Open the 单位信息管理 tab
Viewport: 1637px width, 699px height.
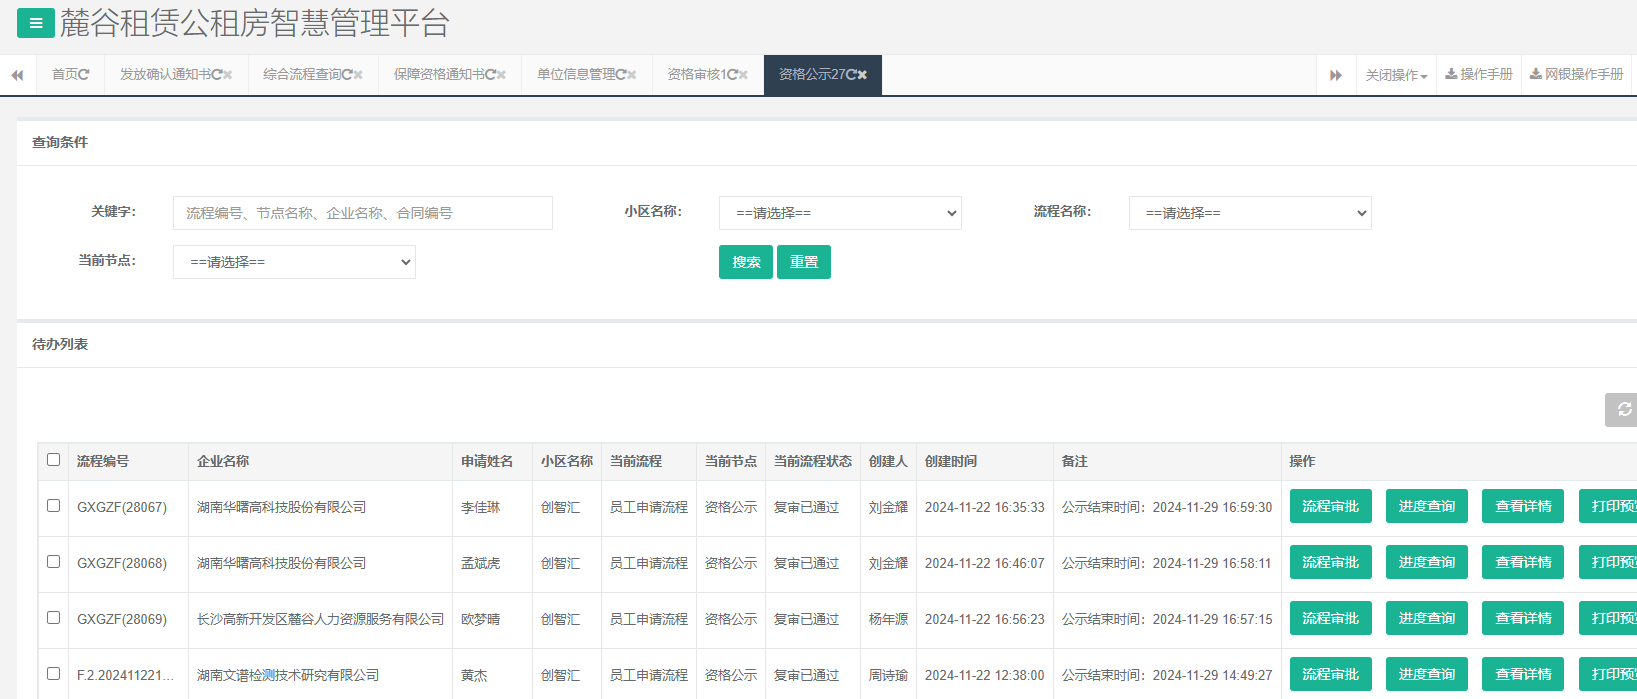click(576, 75)
